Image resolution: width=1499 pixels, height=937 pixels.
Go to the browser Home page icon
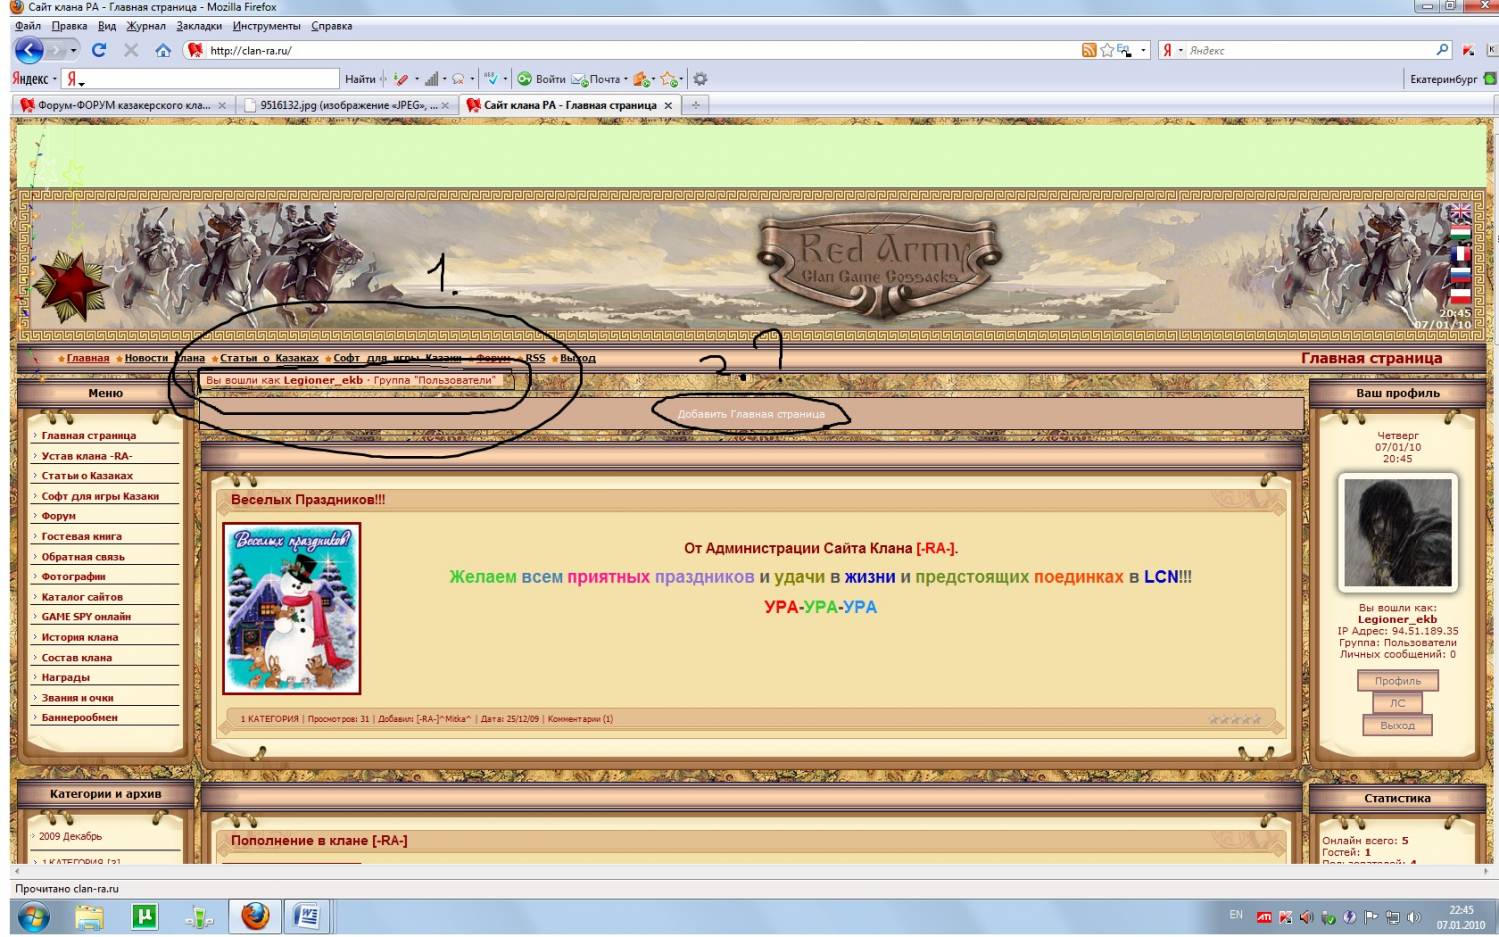[163, 50]
